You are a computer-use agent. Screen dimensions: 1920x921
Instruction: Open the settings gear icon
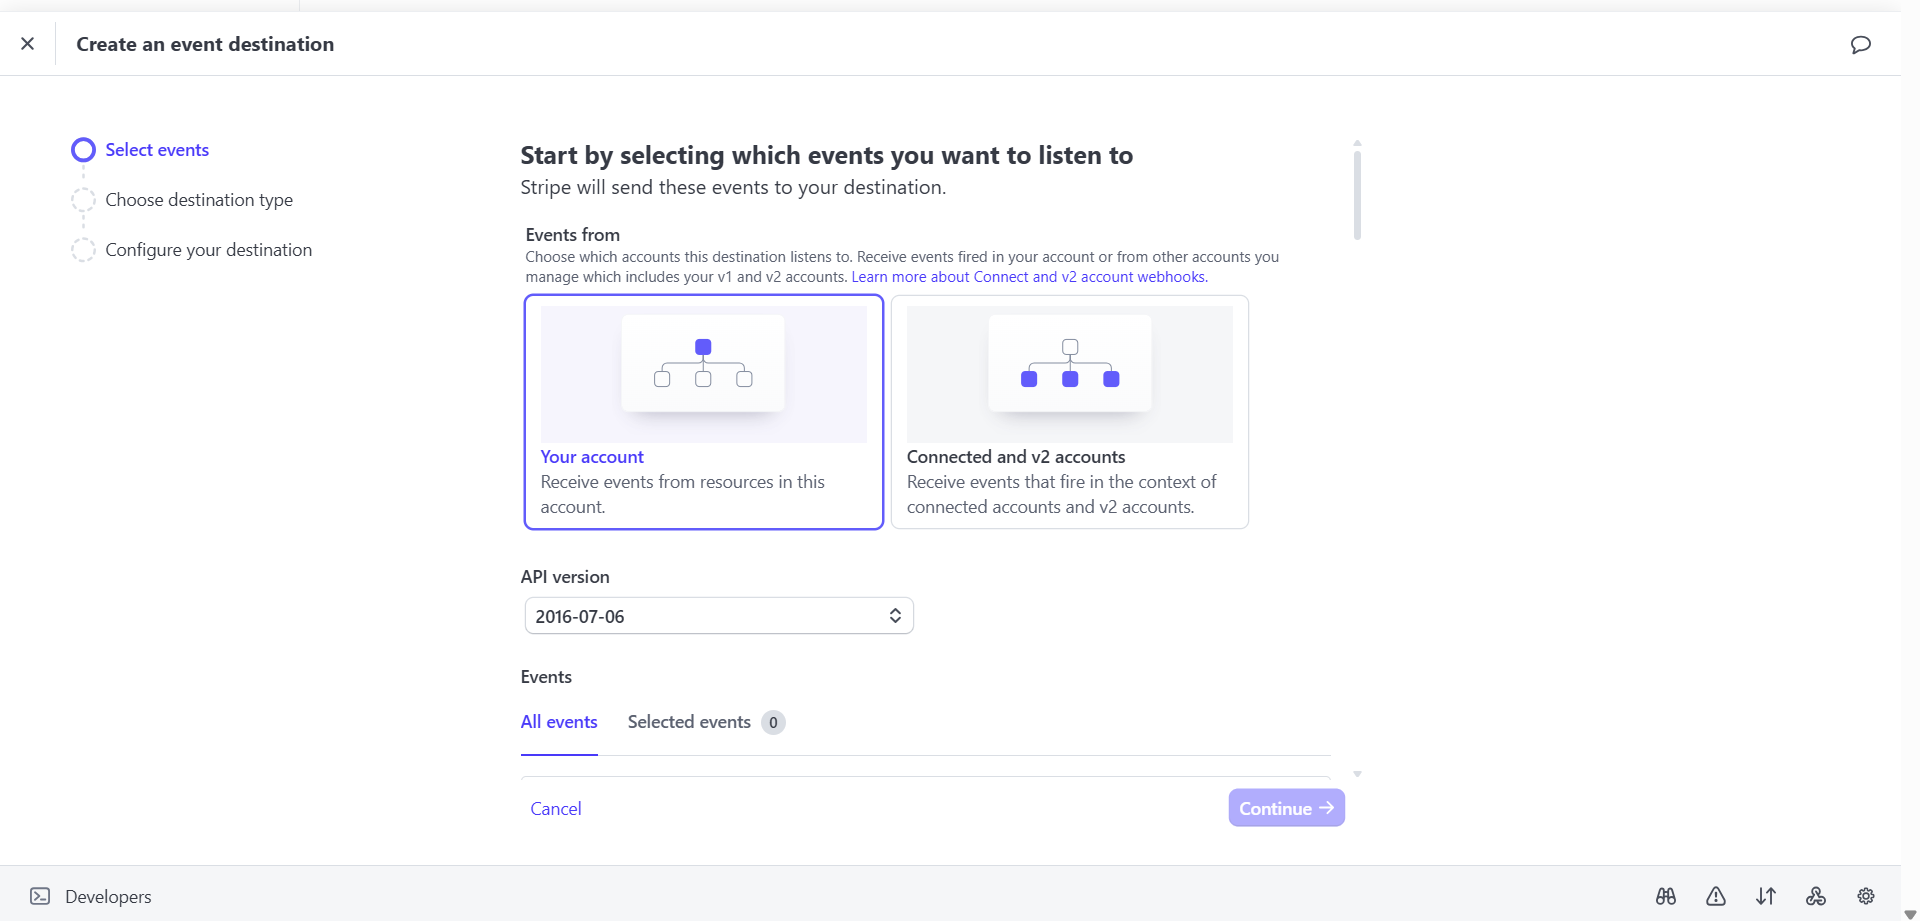point(1866,896)
